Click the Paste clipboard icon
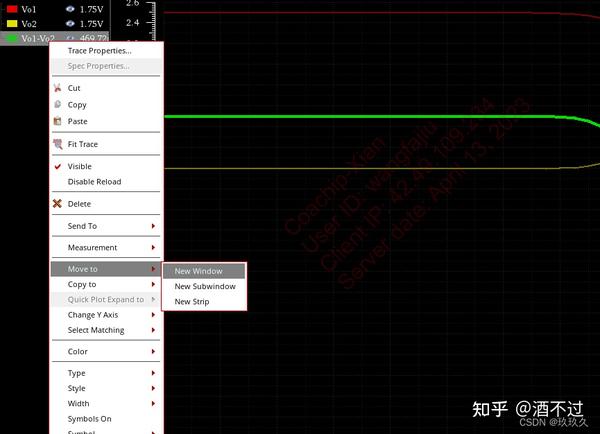 pos(57,121)
